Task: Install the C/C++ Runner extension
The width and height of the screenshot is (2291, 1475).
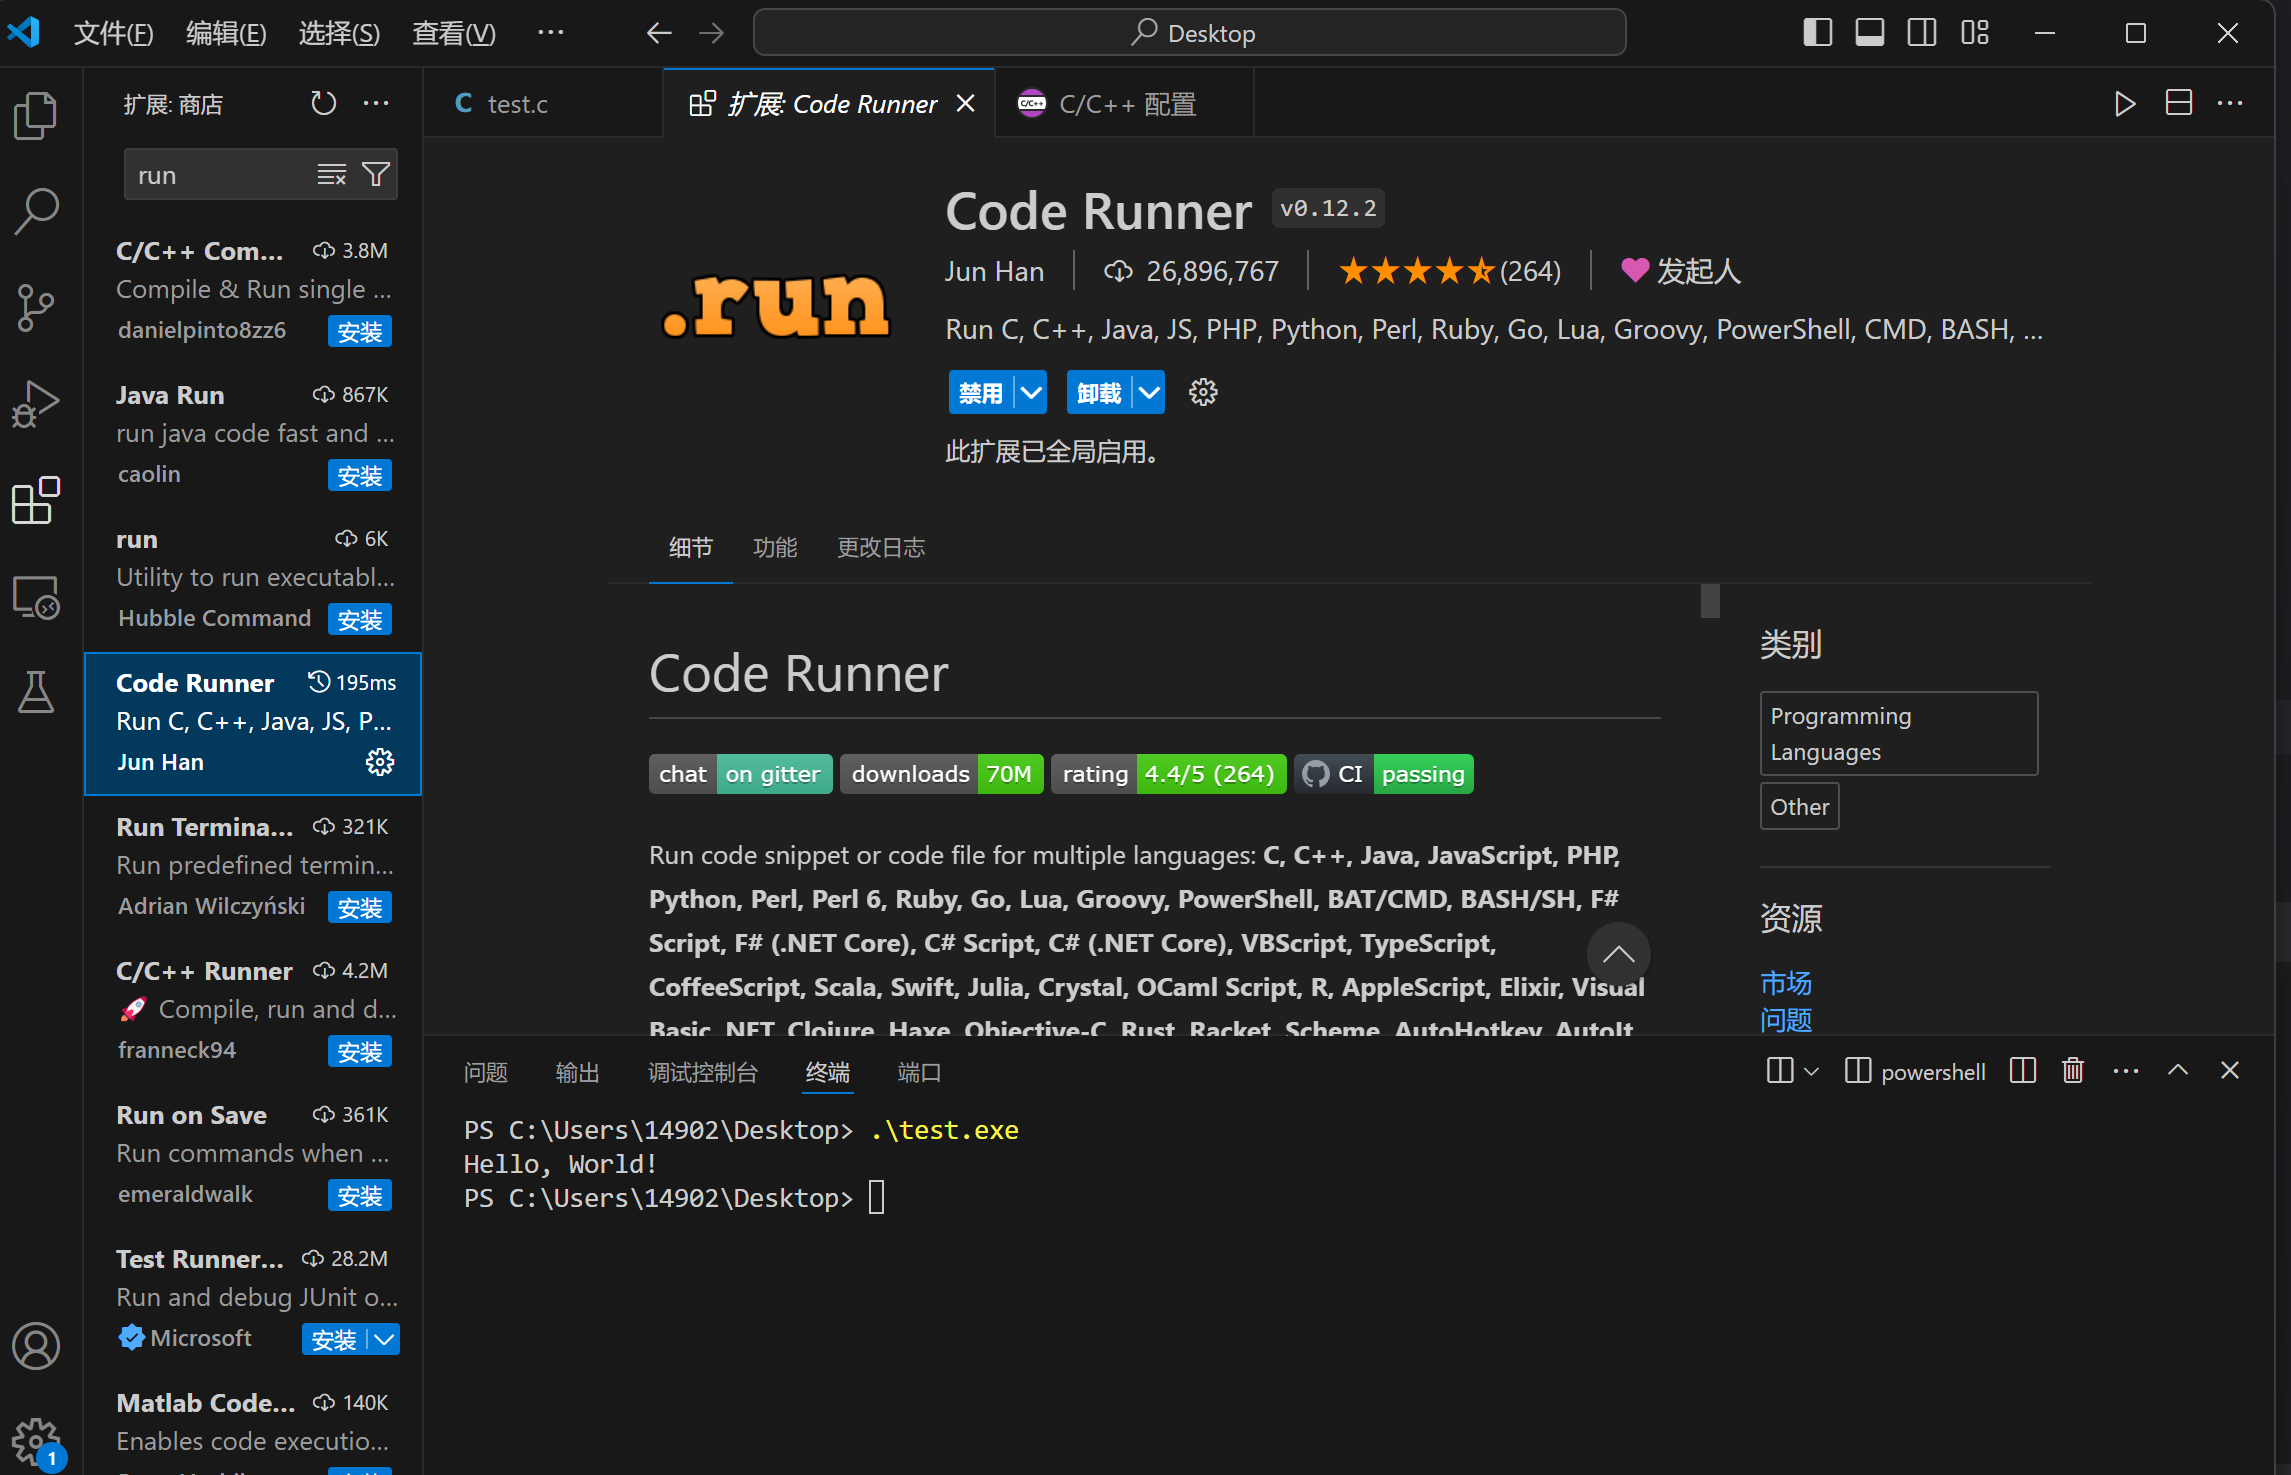Action: (x=360, y=1052)
